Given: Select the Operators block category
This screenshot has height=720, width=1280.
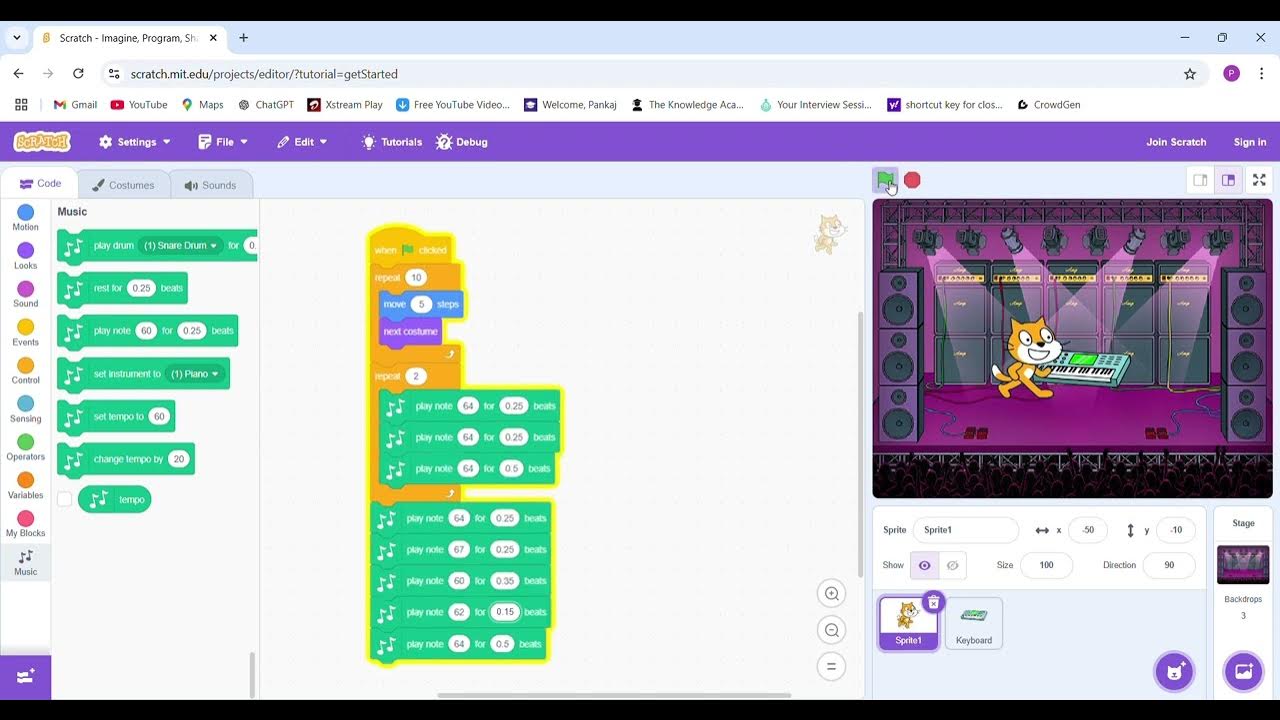Looking at the screenshot, I should pyautogui.click(x=26, y=447).
